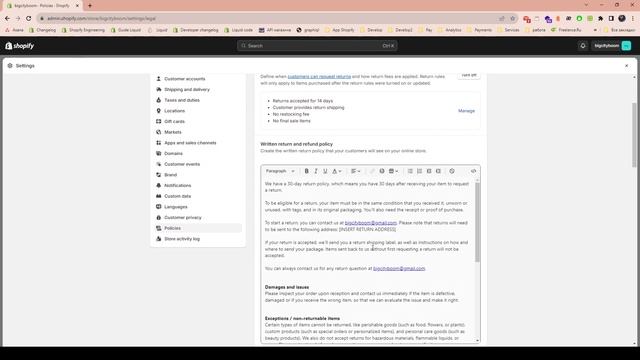Screen dimensions: 640x360
Task: Open text color picker in editor toolbar
Action: (x=337, y=171)
